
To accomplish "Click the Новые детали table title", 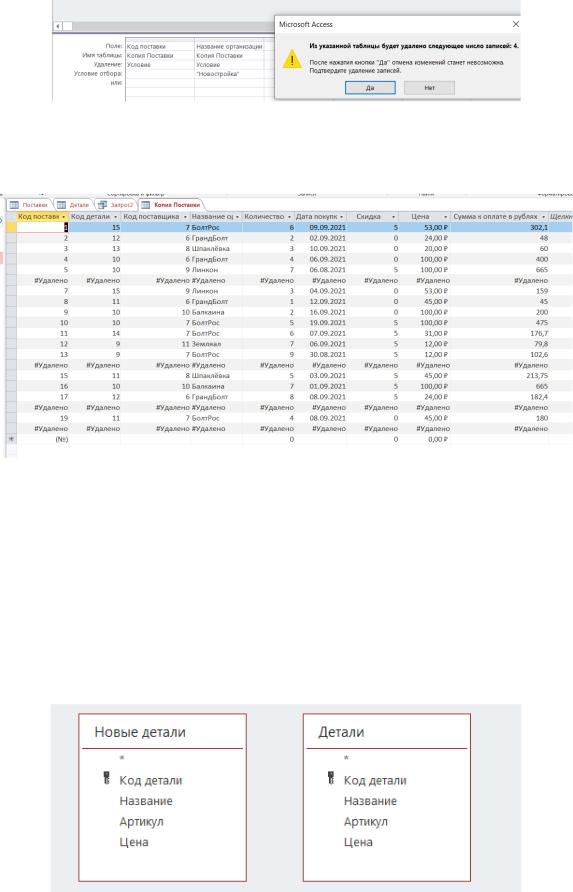I will click(140, 732).
